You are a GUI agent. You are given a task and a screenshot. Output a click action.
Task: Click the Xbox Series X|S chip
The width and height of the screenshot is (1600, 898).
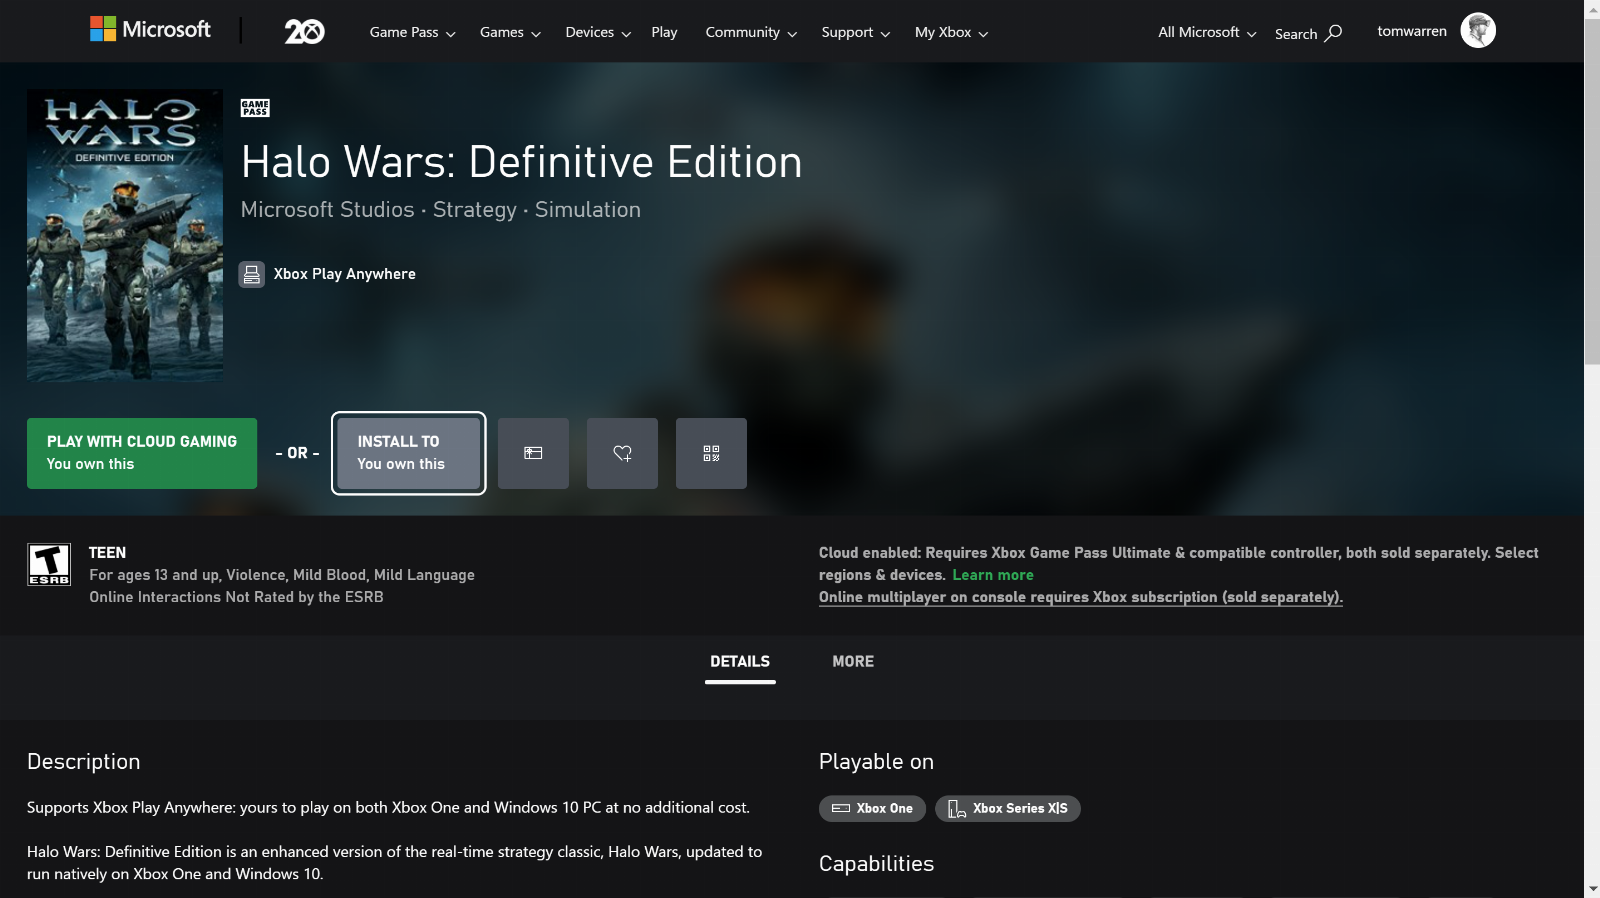1008,808
